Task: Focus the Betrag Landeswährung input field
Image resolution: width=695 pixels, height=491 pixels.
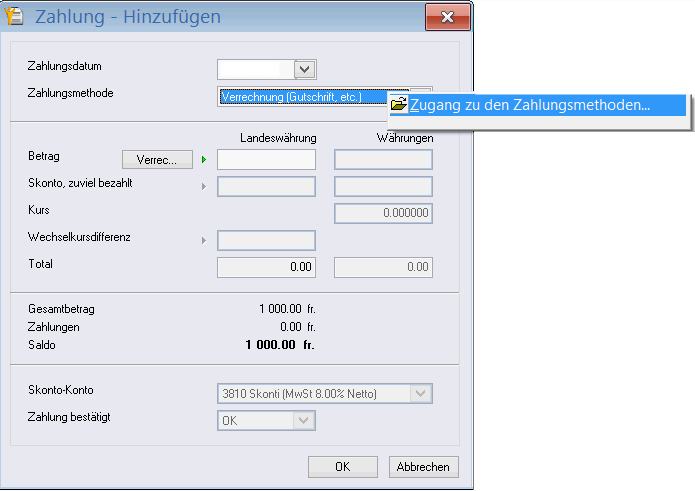Action: coord(266,160)
